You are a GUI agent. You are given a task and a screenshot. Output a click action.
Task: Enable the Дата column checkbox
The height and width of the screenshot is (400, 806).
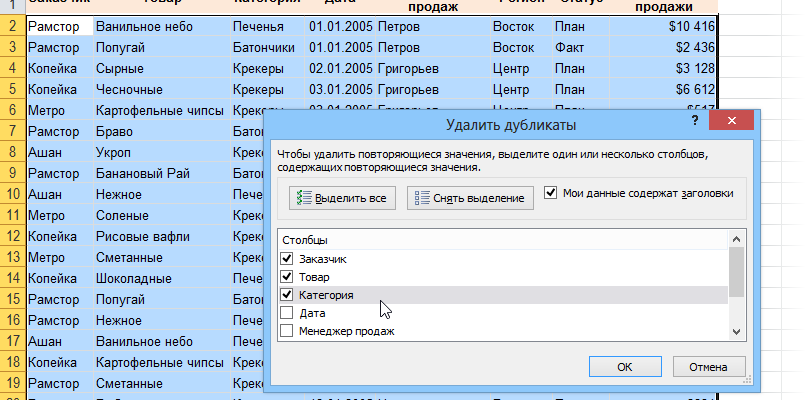288,313
